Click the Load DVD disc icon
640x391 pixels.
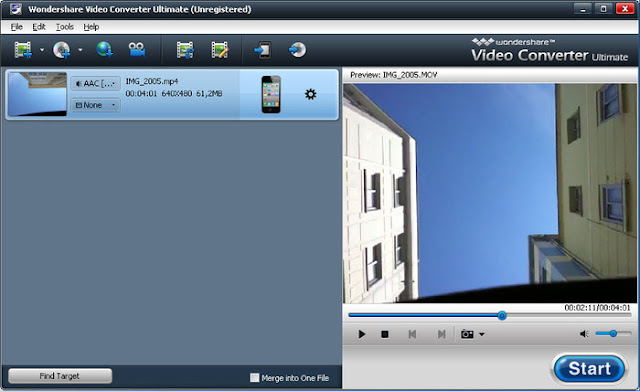62,50
